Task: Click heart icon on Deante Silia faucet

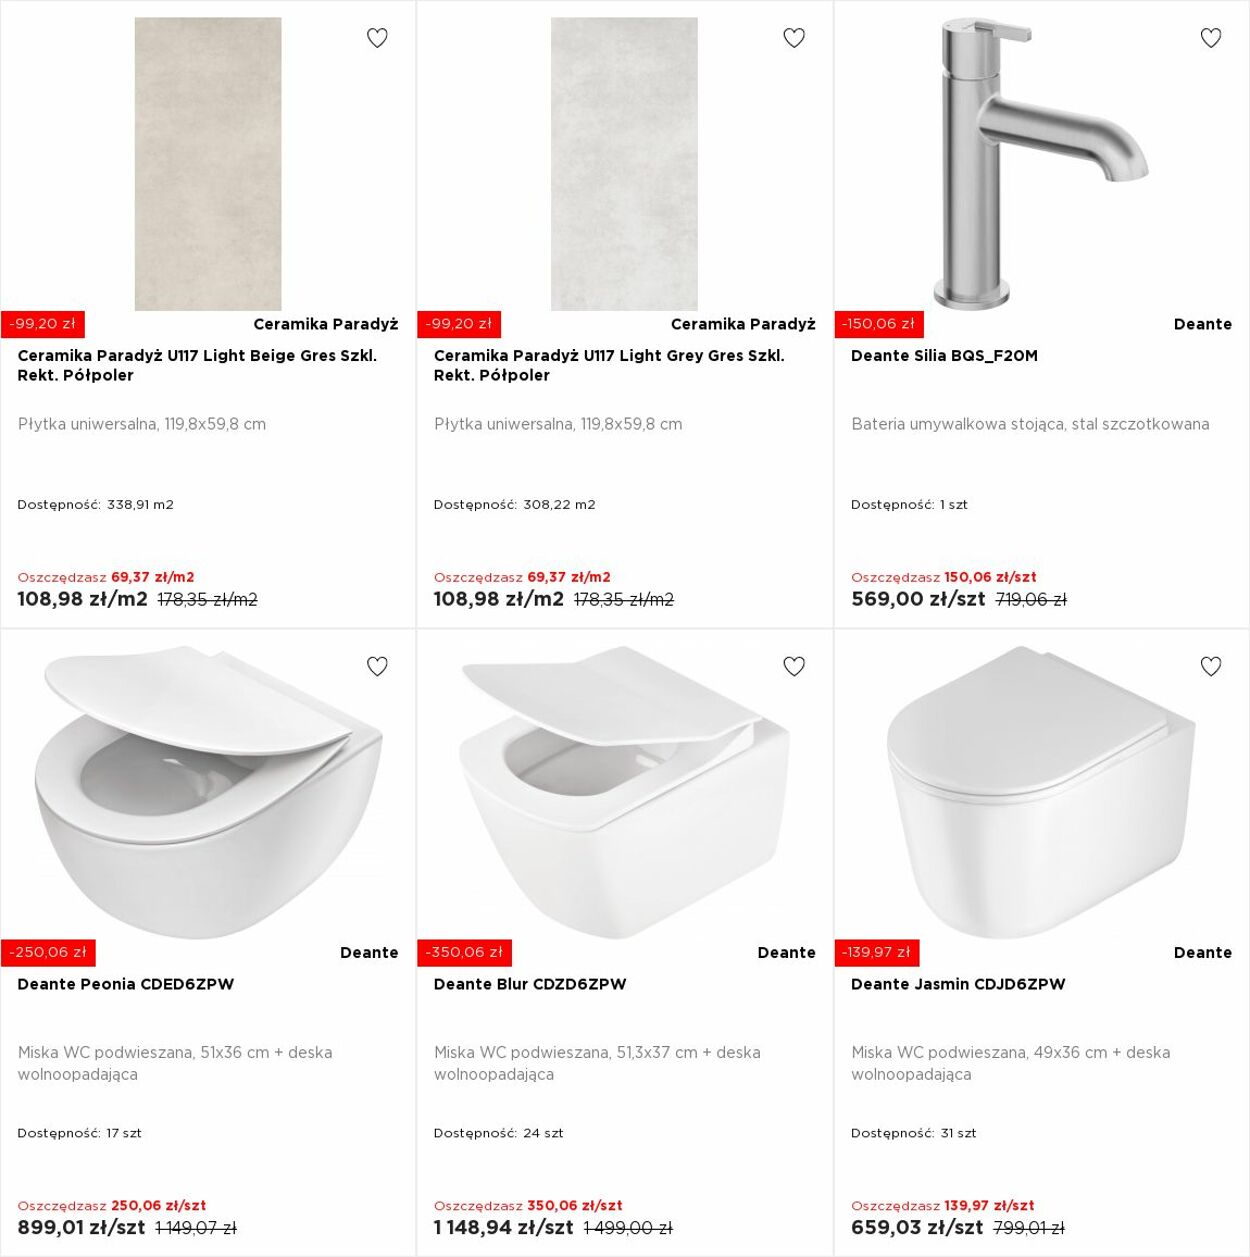Action: [x=1211, y=38]
